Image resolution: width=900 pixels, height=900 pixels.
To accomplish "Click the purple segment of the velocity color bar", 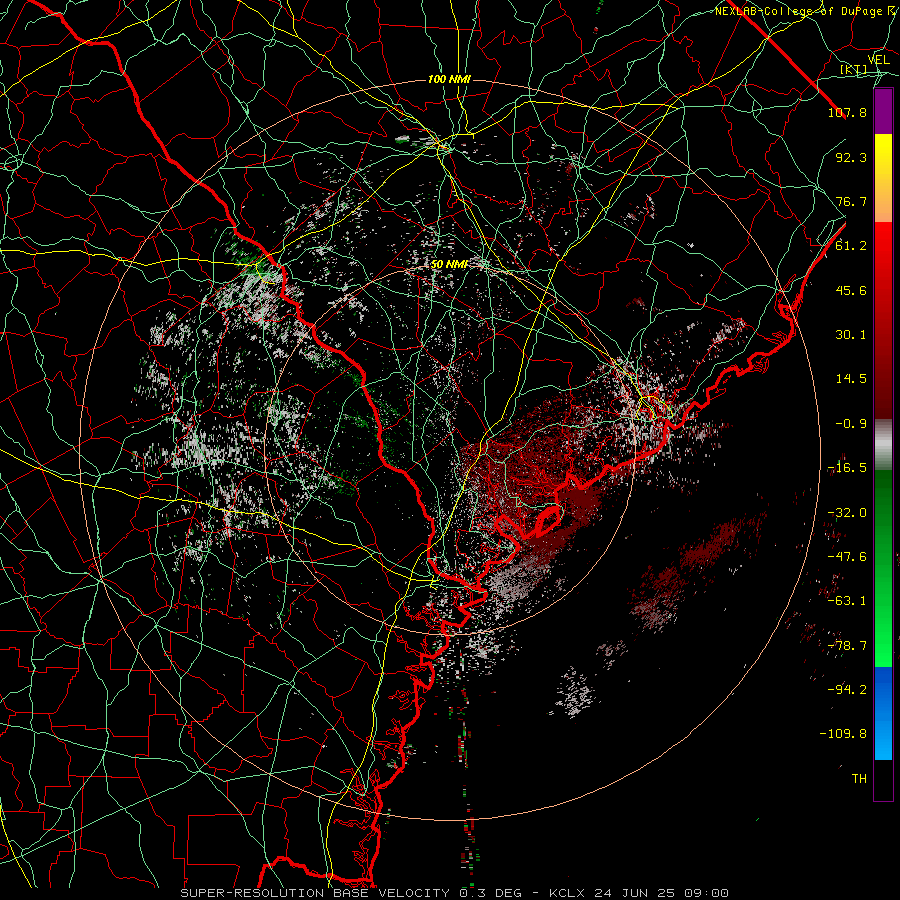I will click(883, 112).
